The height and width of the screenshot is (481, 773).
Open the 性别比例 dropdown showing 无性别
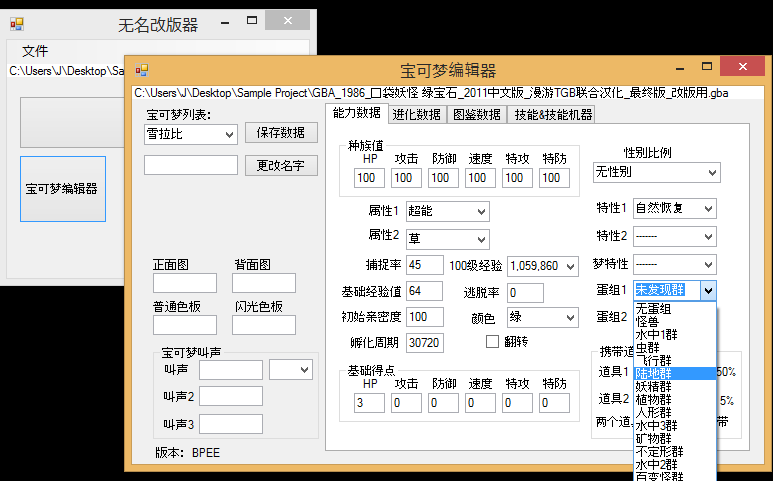click(656, 172)
